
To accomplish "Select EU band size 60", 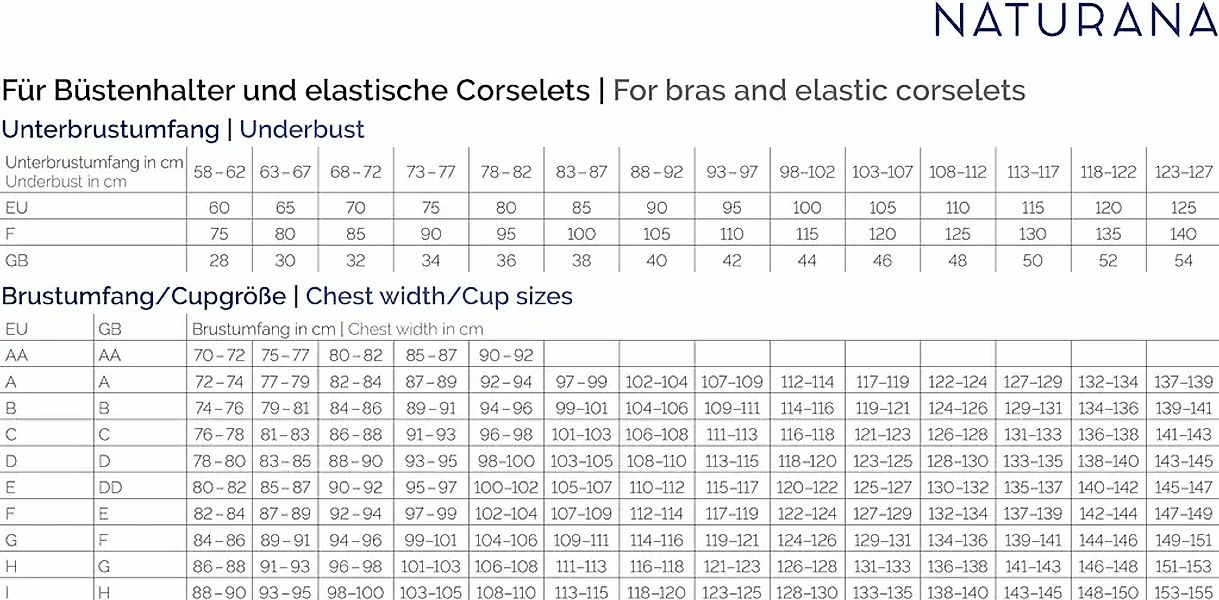I will 219,208.
